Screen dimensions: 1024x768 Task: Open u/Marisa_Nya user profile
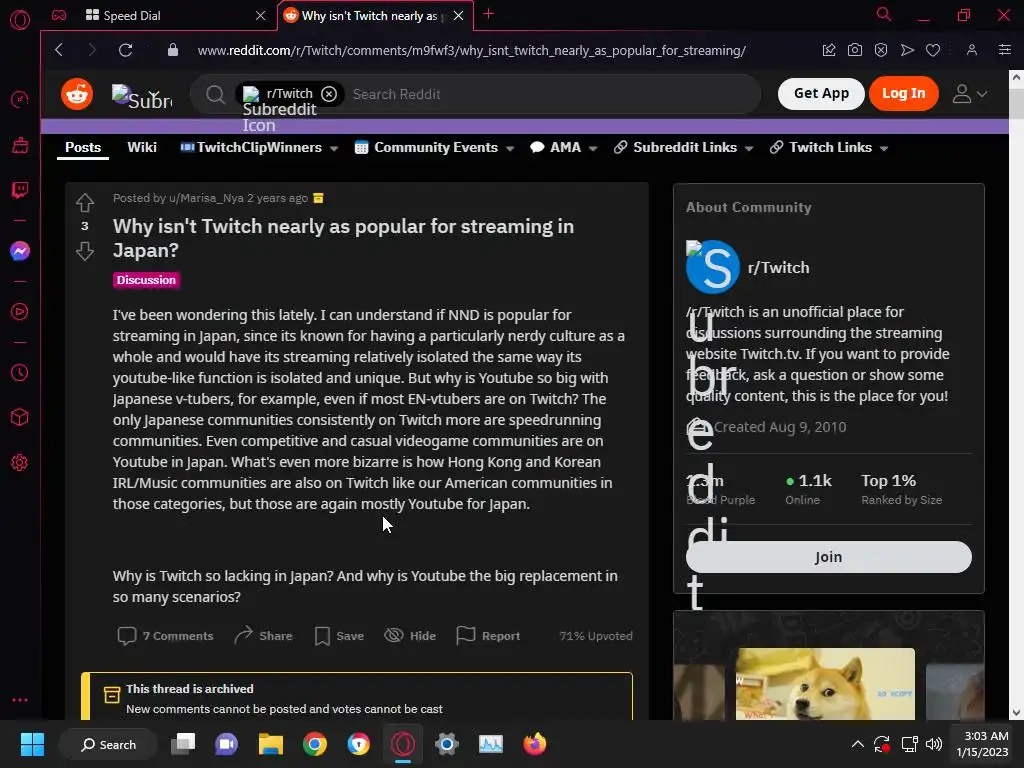(206, 198)
